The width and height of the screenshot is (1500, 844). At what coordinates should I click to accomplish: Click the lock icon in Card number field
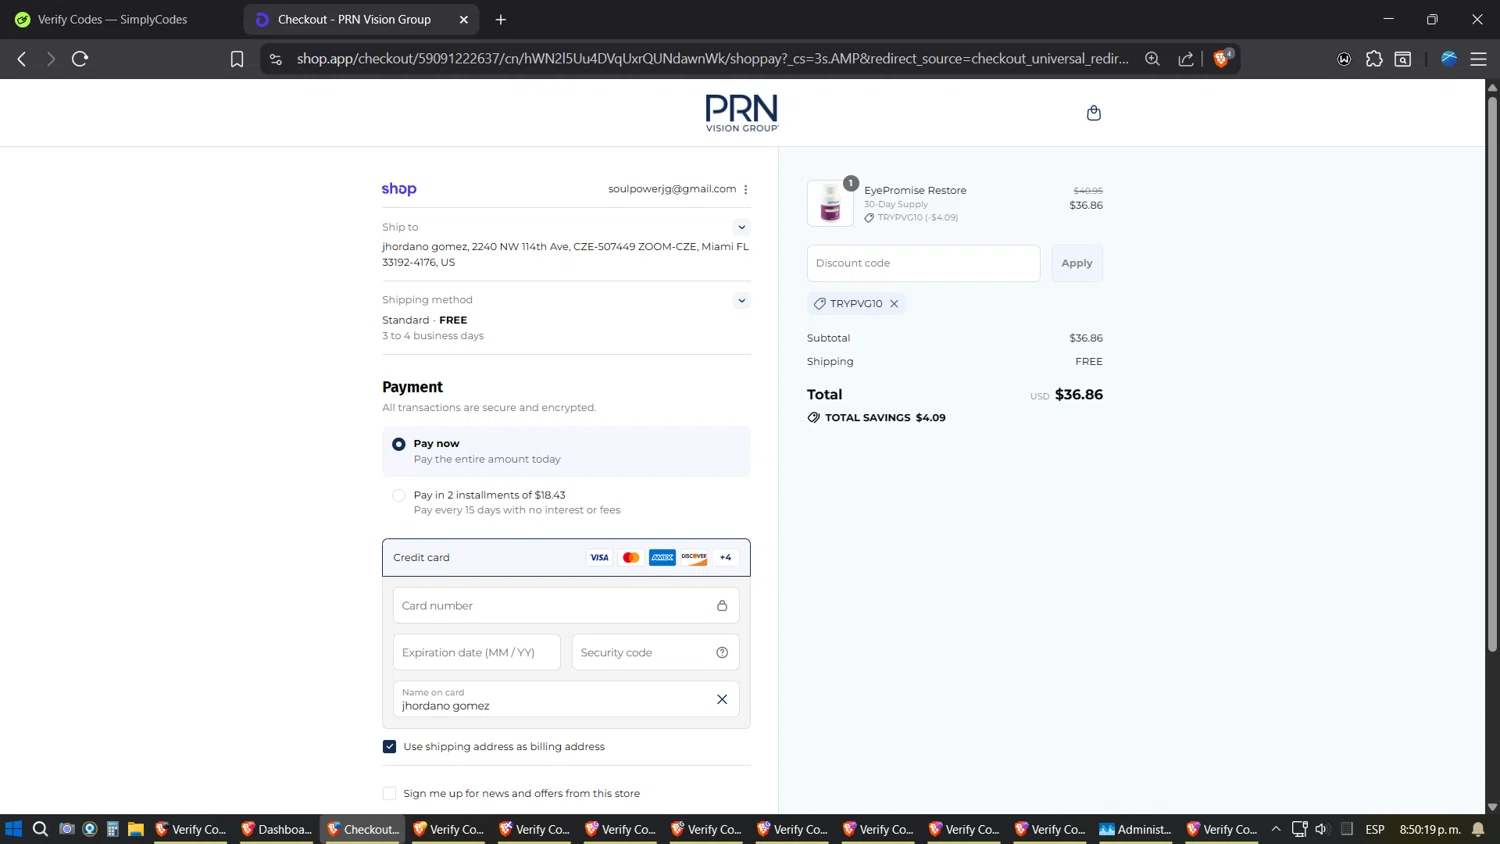[722, 606]
